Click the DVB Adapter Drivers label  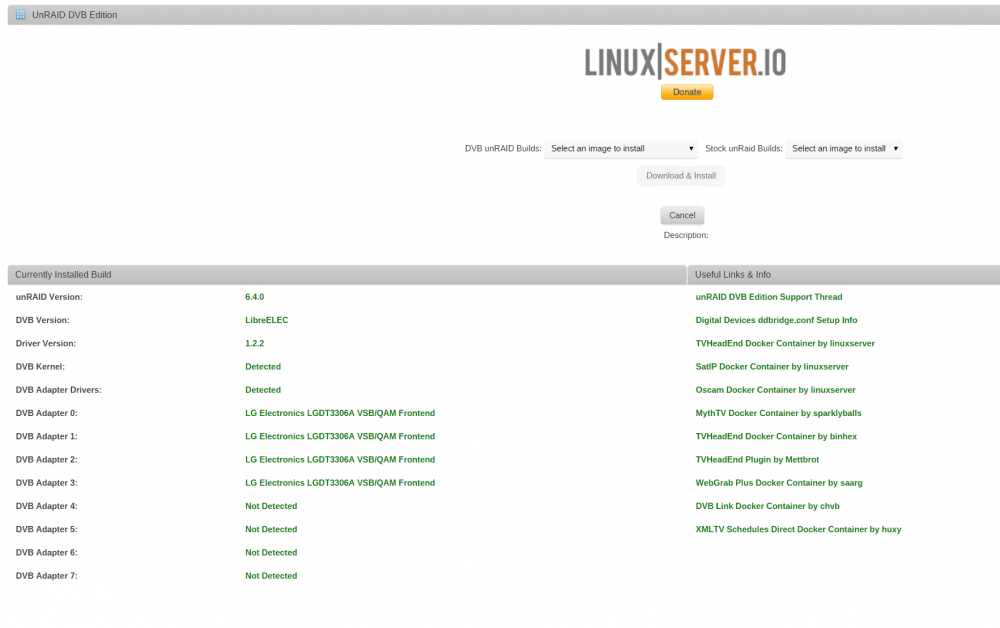[59, 390]
